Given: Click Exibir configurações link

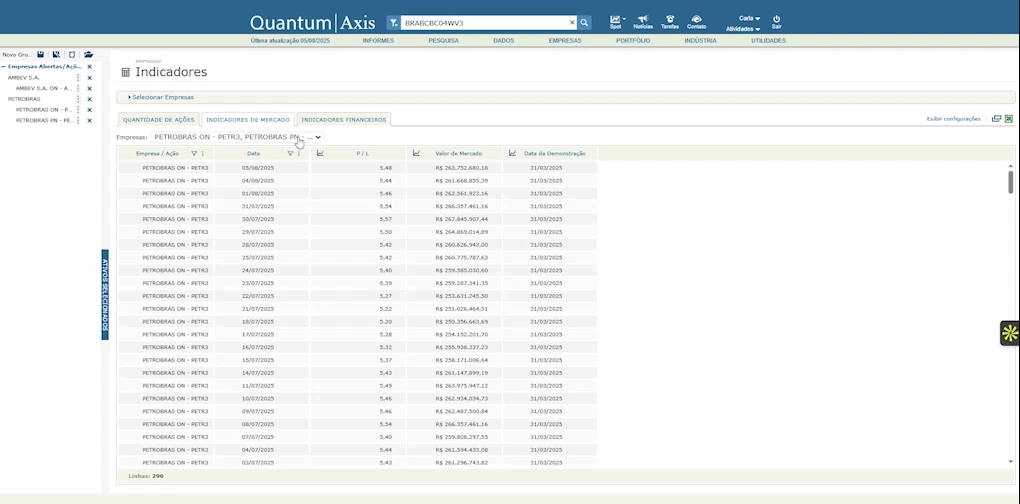Looking at the screenshot, I should tap(953, 119).
